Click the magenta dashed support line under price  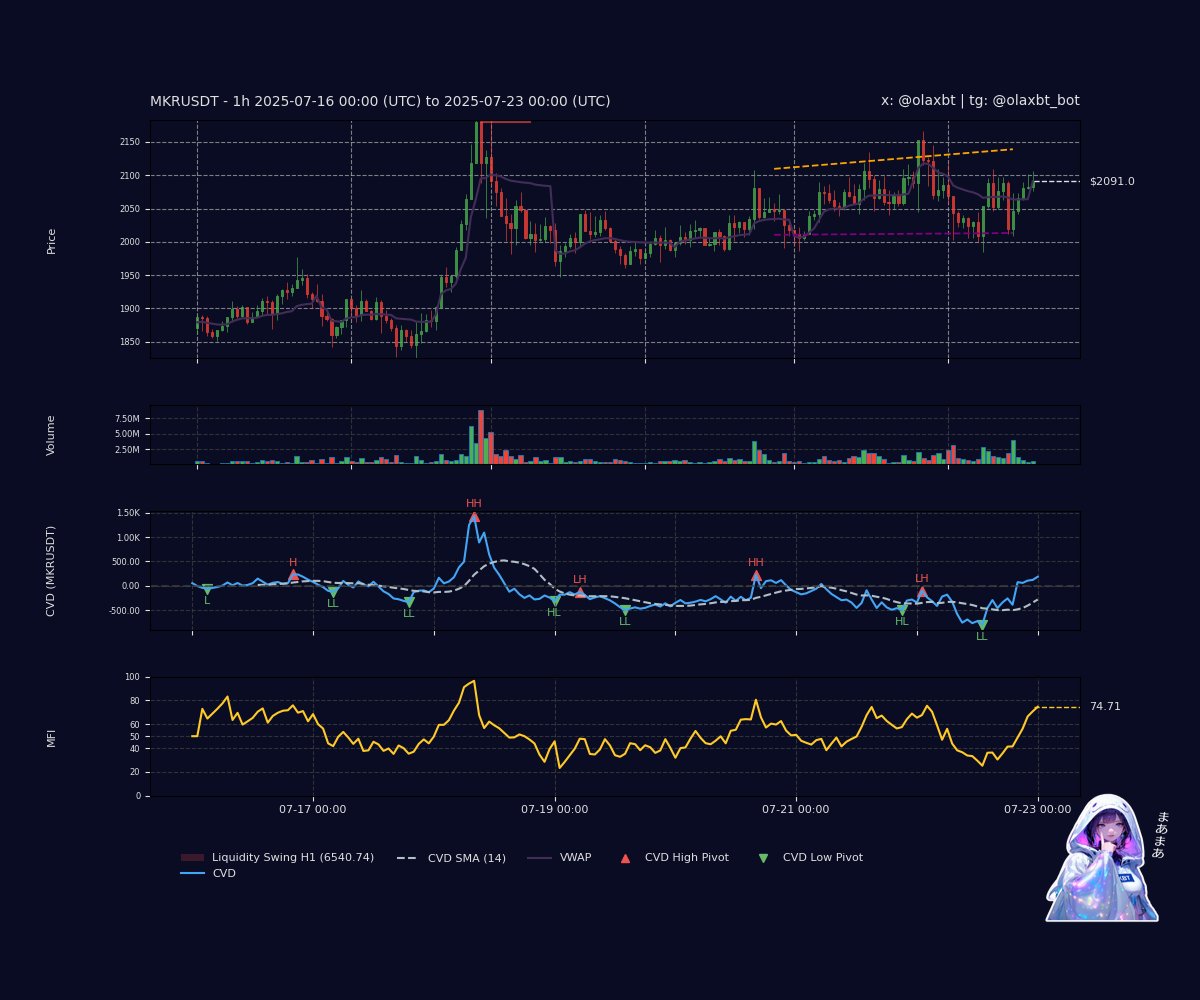click(894, 234)
